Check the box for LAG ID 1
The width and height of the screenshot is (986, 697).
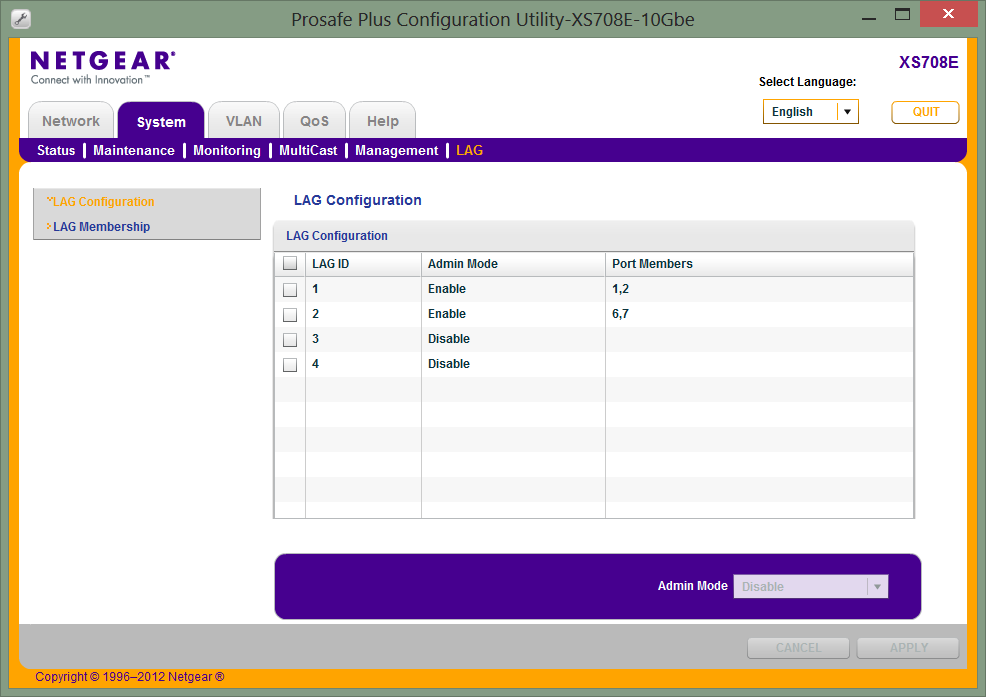pos(290,289)
